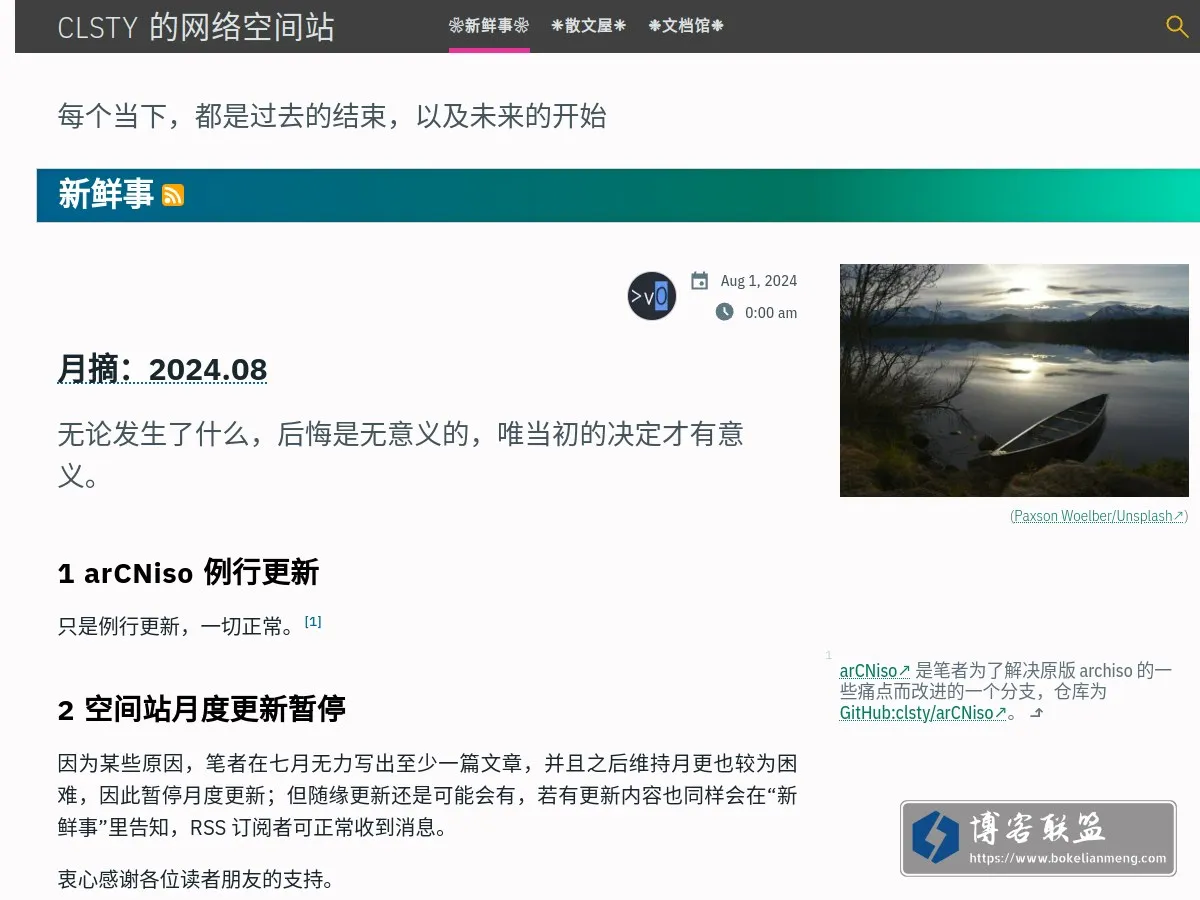This screenshot has height=900, width=1200.
Task: Click the 新鲜事 section heading
Action: click(106, 194)
